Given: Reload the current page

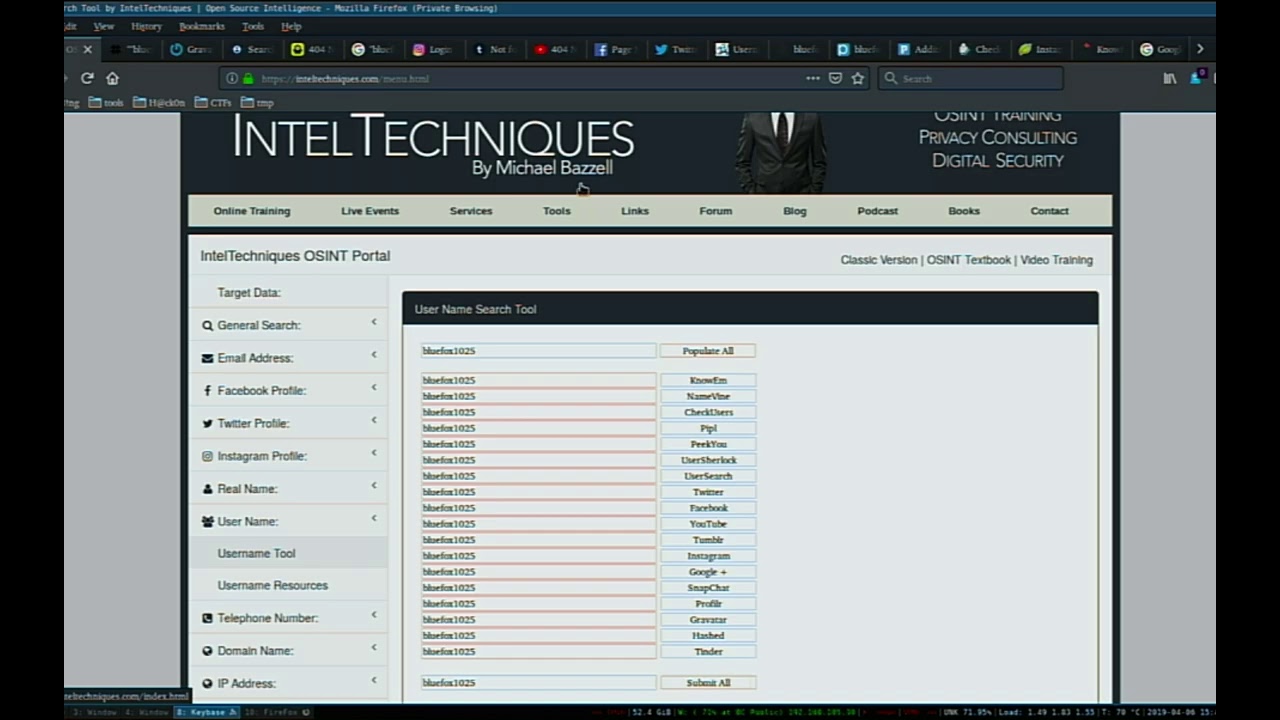Looking at the screenshot, I should (x=88, y=78).
